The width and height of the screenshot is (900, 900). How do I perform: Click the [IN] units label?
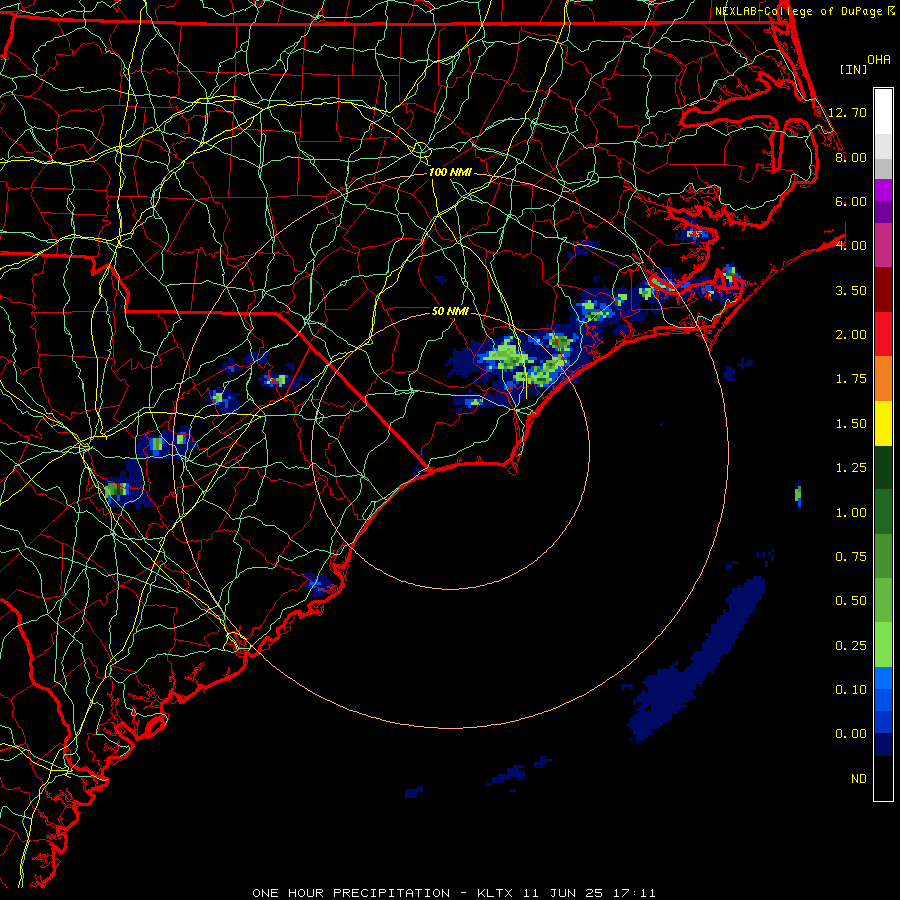[x=854, y=69]
